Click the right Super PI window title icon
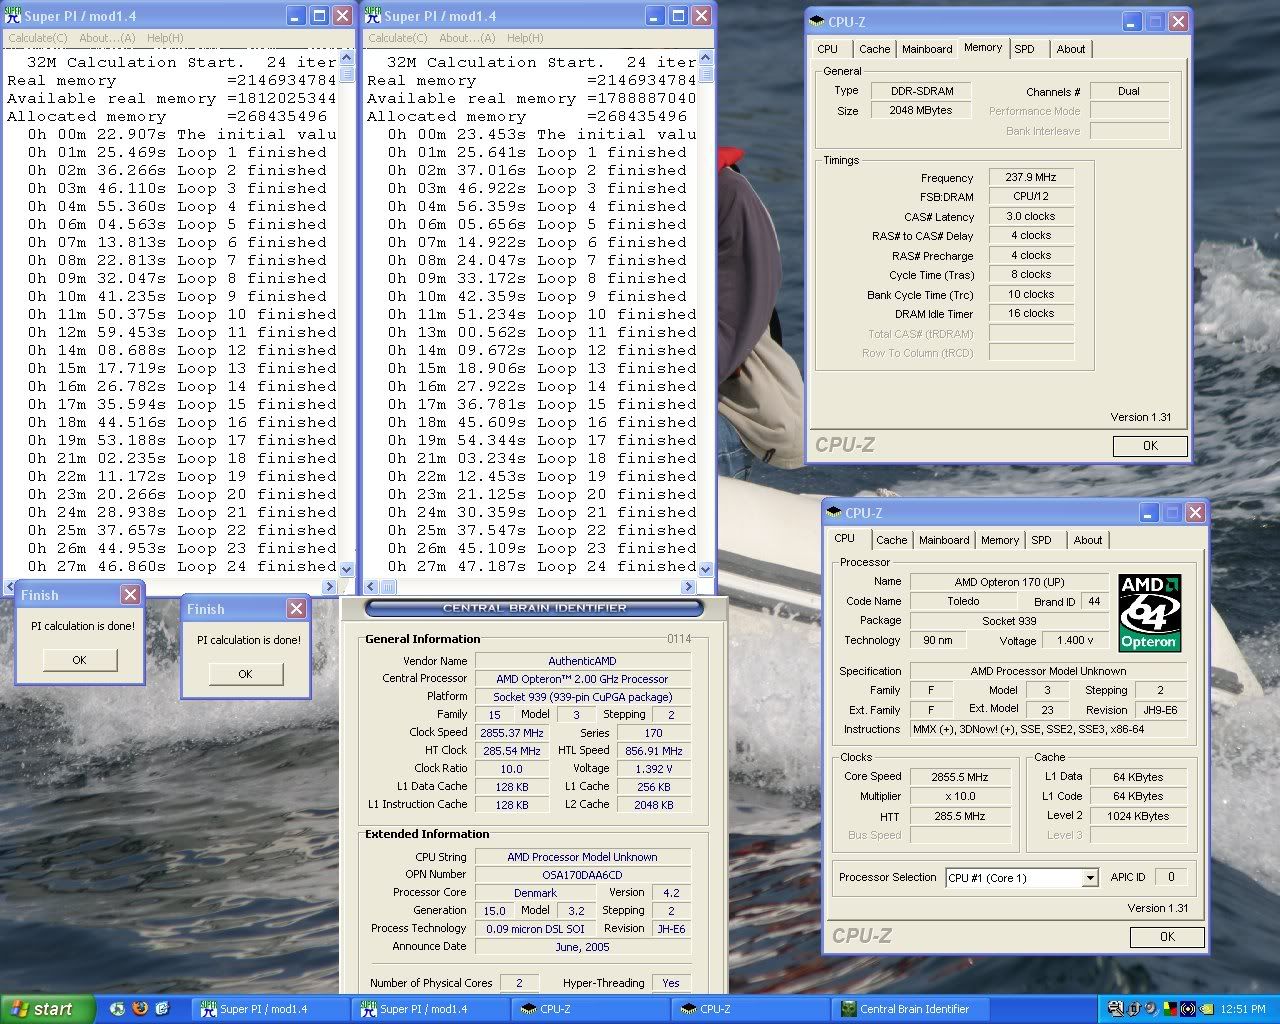Viewport: 1280px width, 1024px height. 372,15
